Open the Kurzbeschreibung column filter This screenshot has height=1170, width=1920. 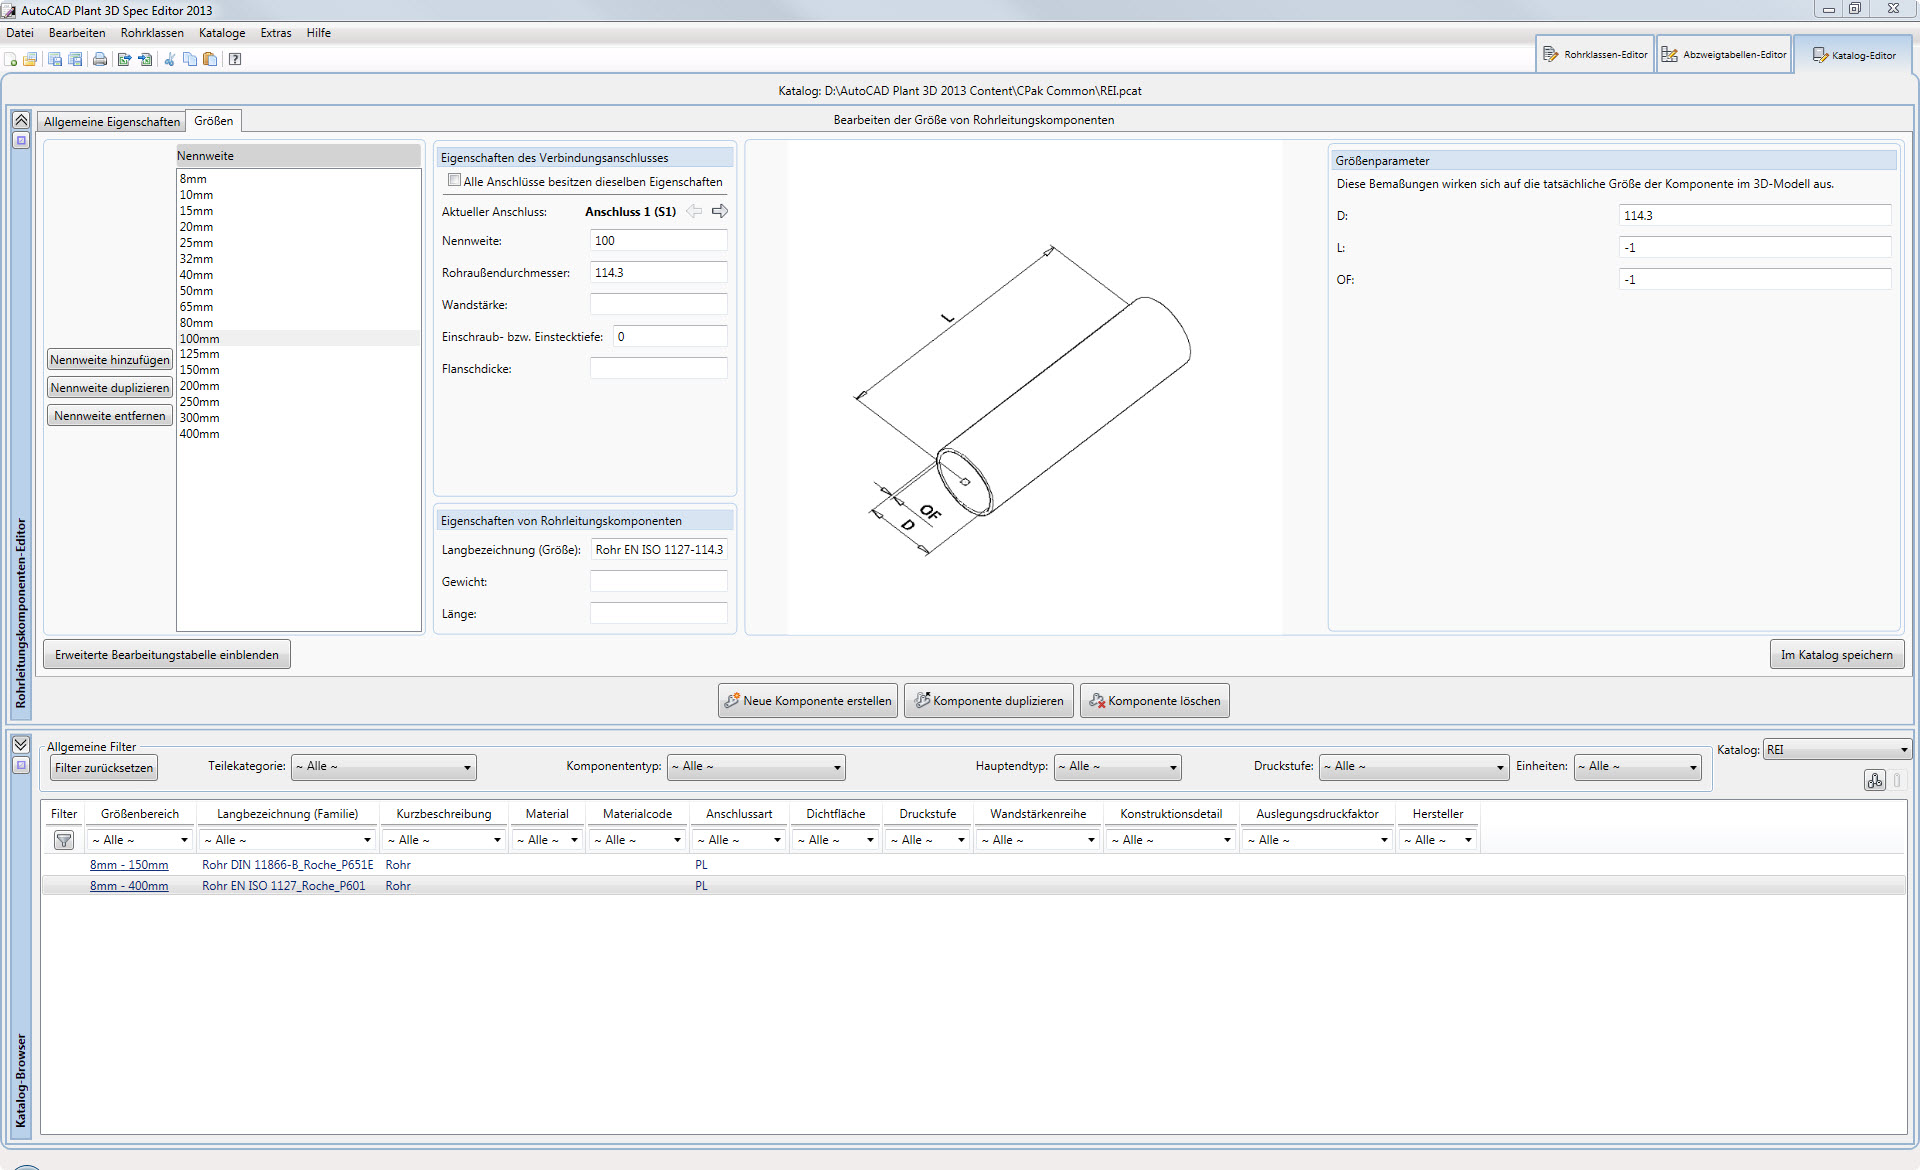pos(444,840)
